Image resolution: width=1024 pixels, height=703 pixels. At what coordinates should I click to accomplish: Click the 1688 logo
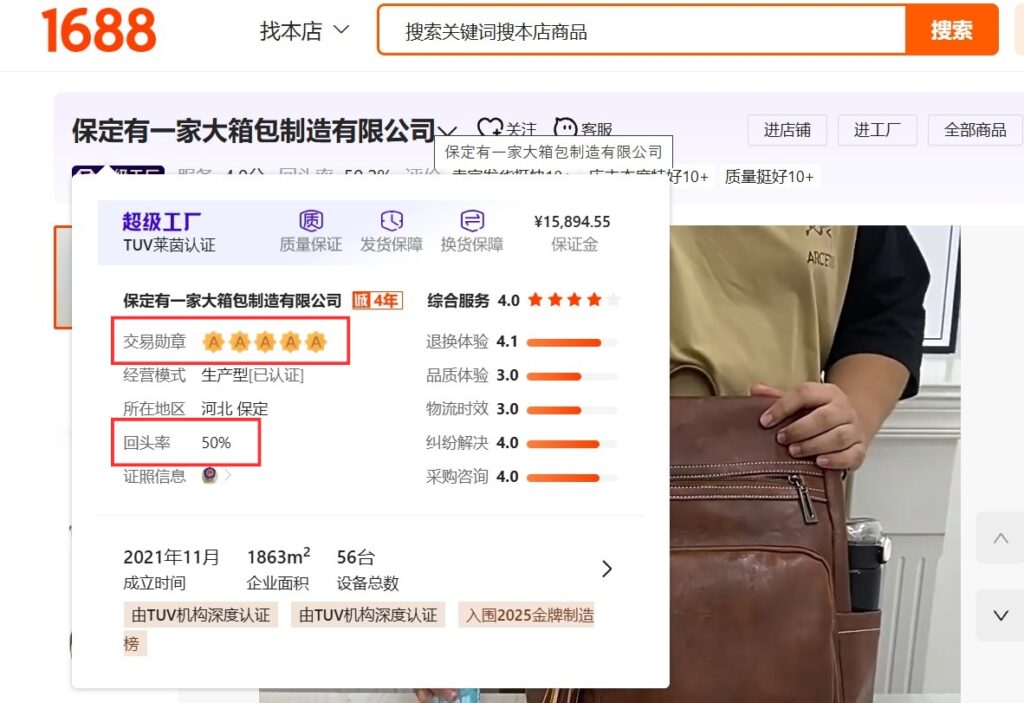(x=99, y=30)
